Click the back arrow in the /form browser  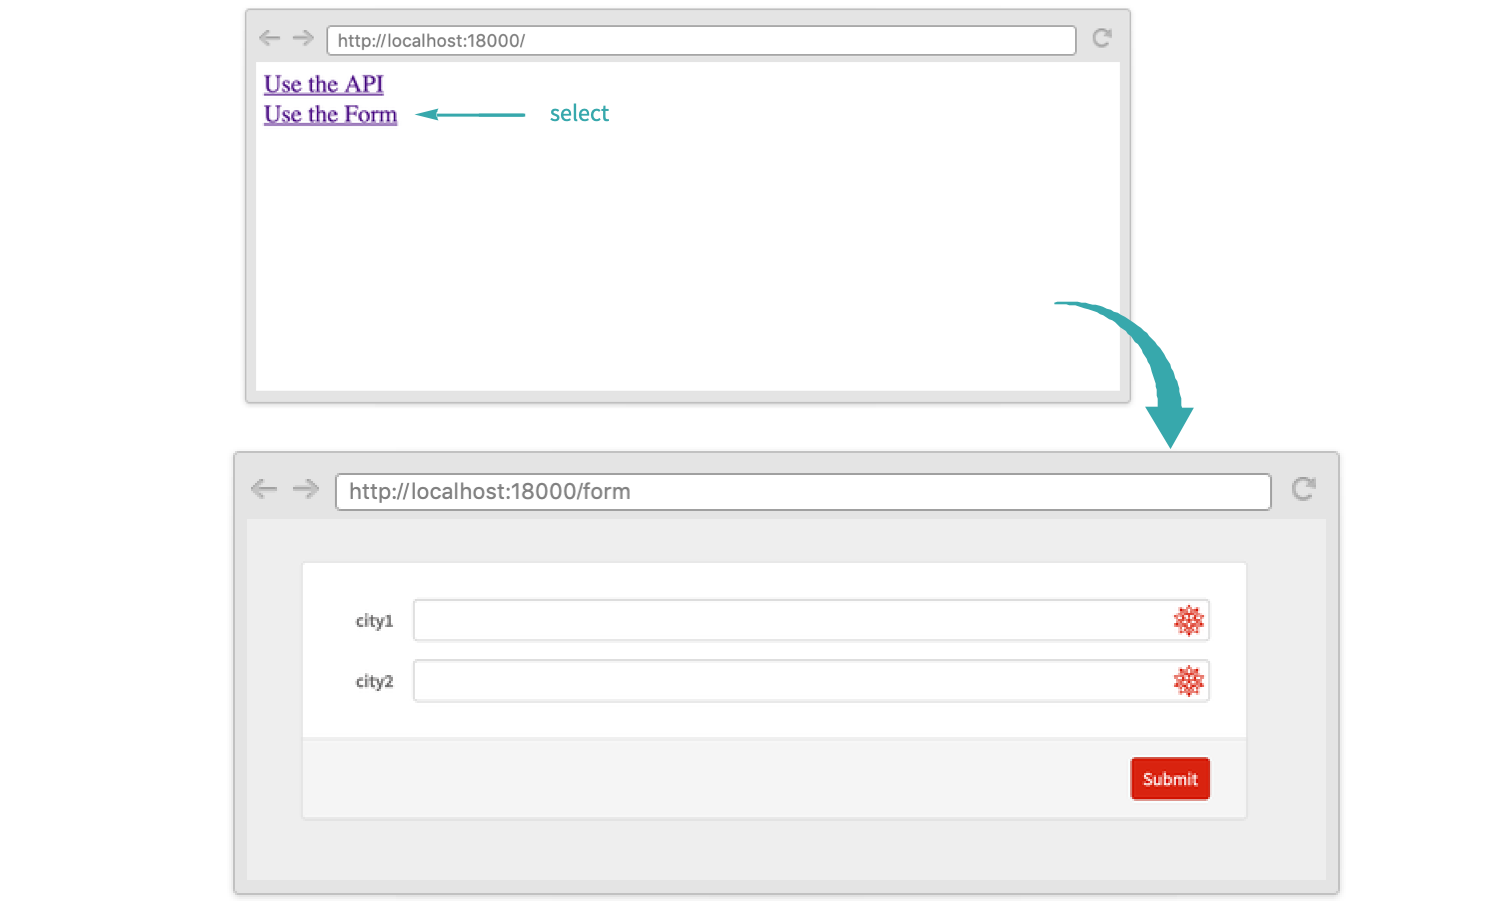(x=264, y=489)
